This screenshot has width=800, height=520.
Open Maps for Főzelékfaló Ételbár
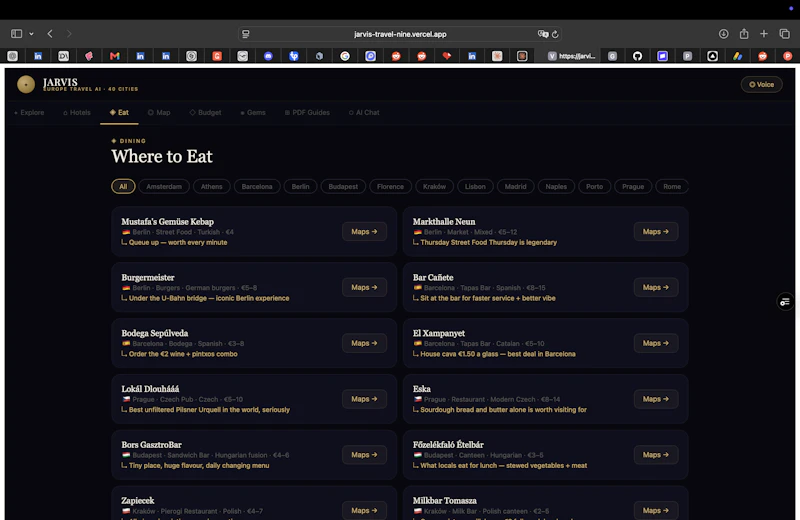[656, 455]
